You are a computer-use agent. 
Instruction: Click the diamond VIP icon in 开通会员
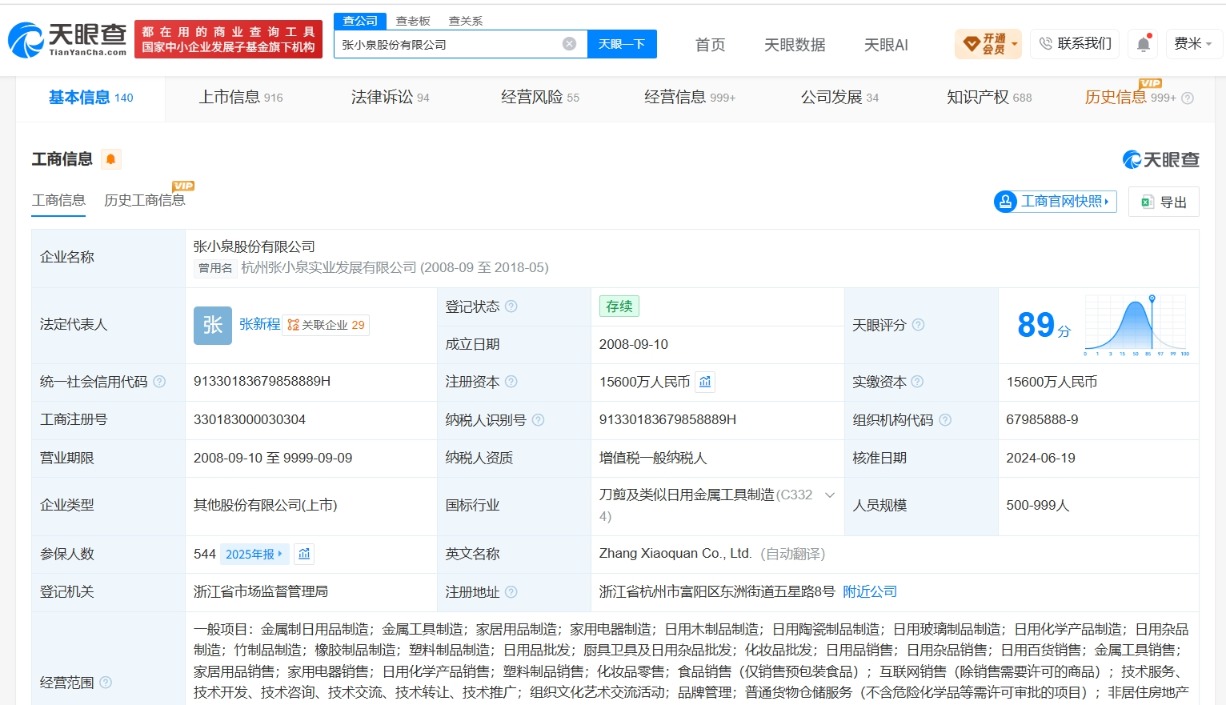(x=971, y=44)
